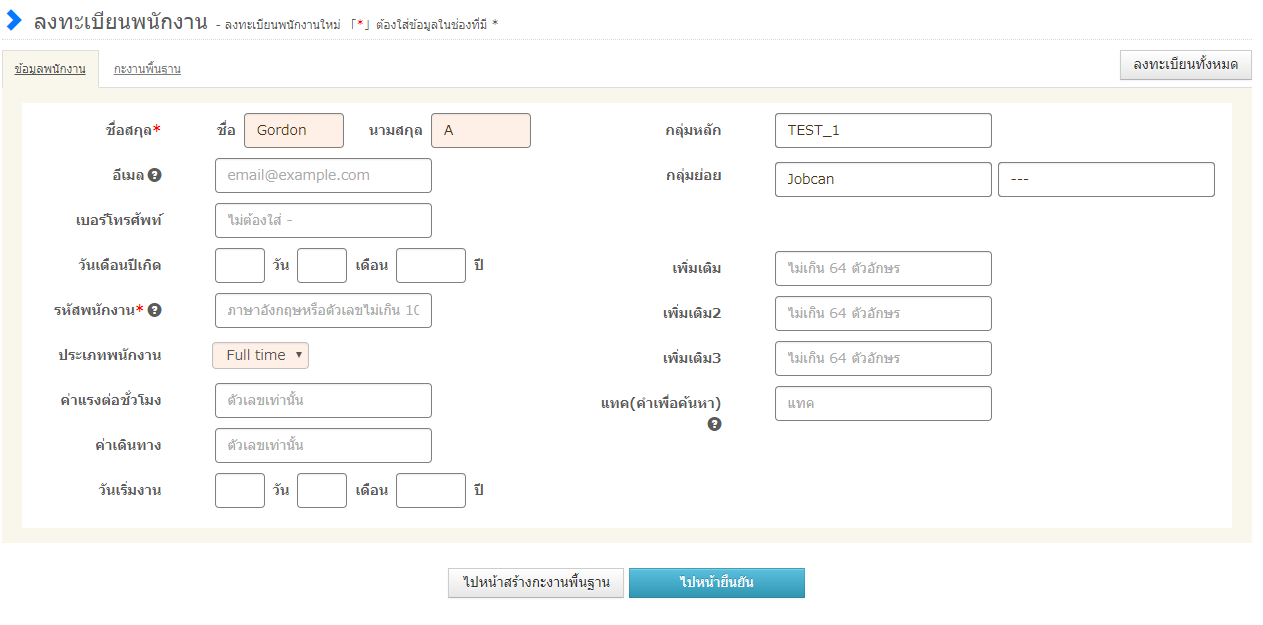Open the ประเภทพนักงาน Full time dropdown
Viewport: 1263px width, 625px height.
(x=260, y=355)
